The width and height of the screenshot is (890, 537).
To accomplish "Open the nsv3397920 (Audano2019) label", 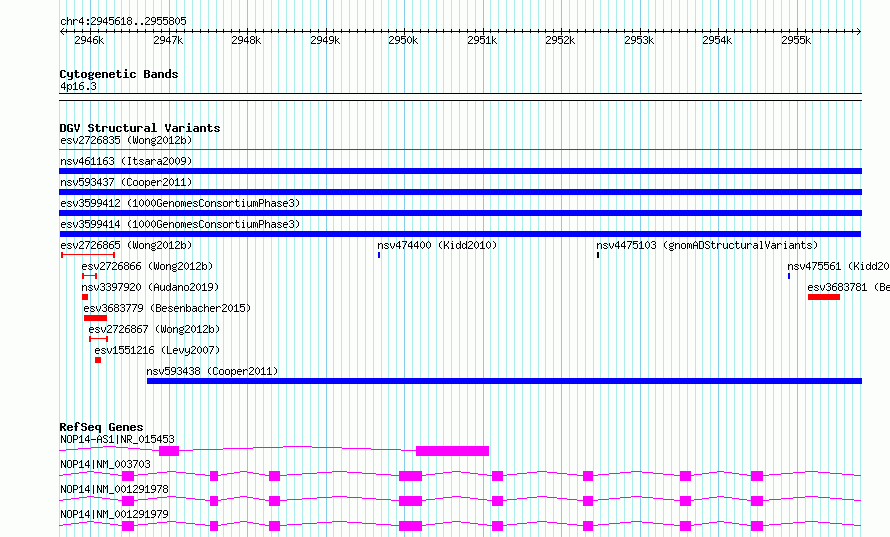I will (x=150, y=287).
